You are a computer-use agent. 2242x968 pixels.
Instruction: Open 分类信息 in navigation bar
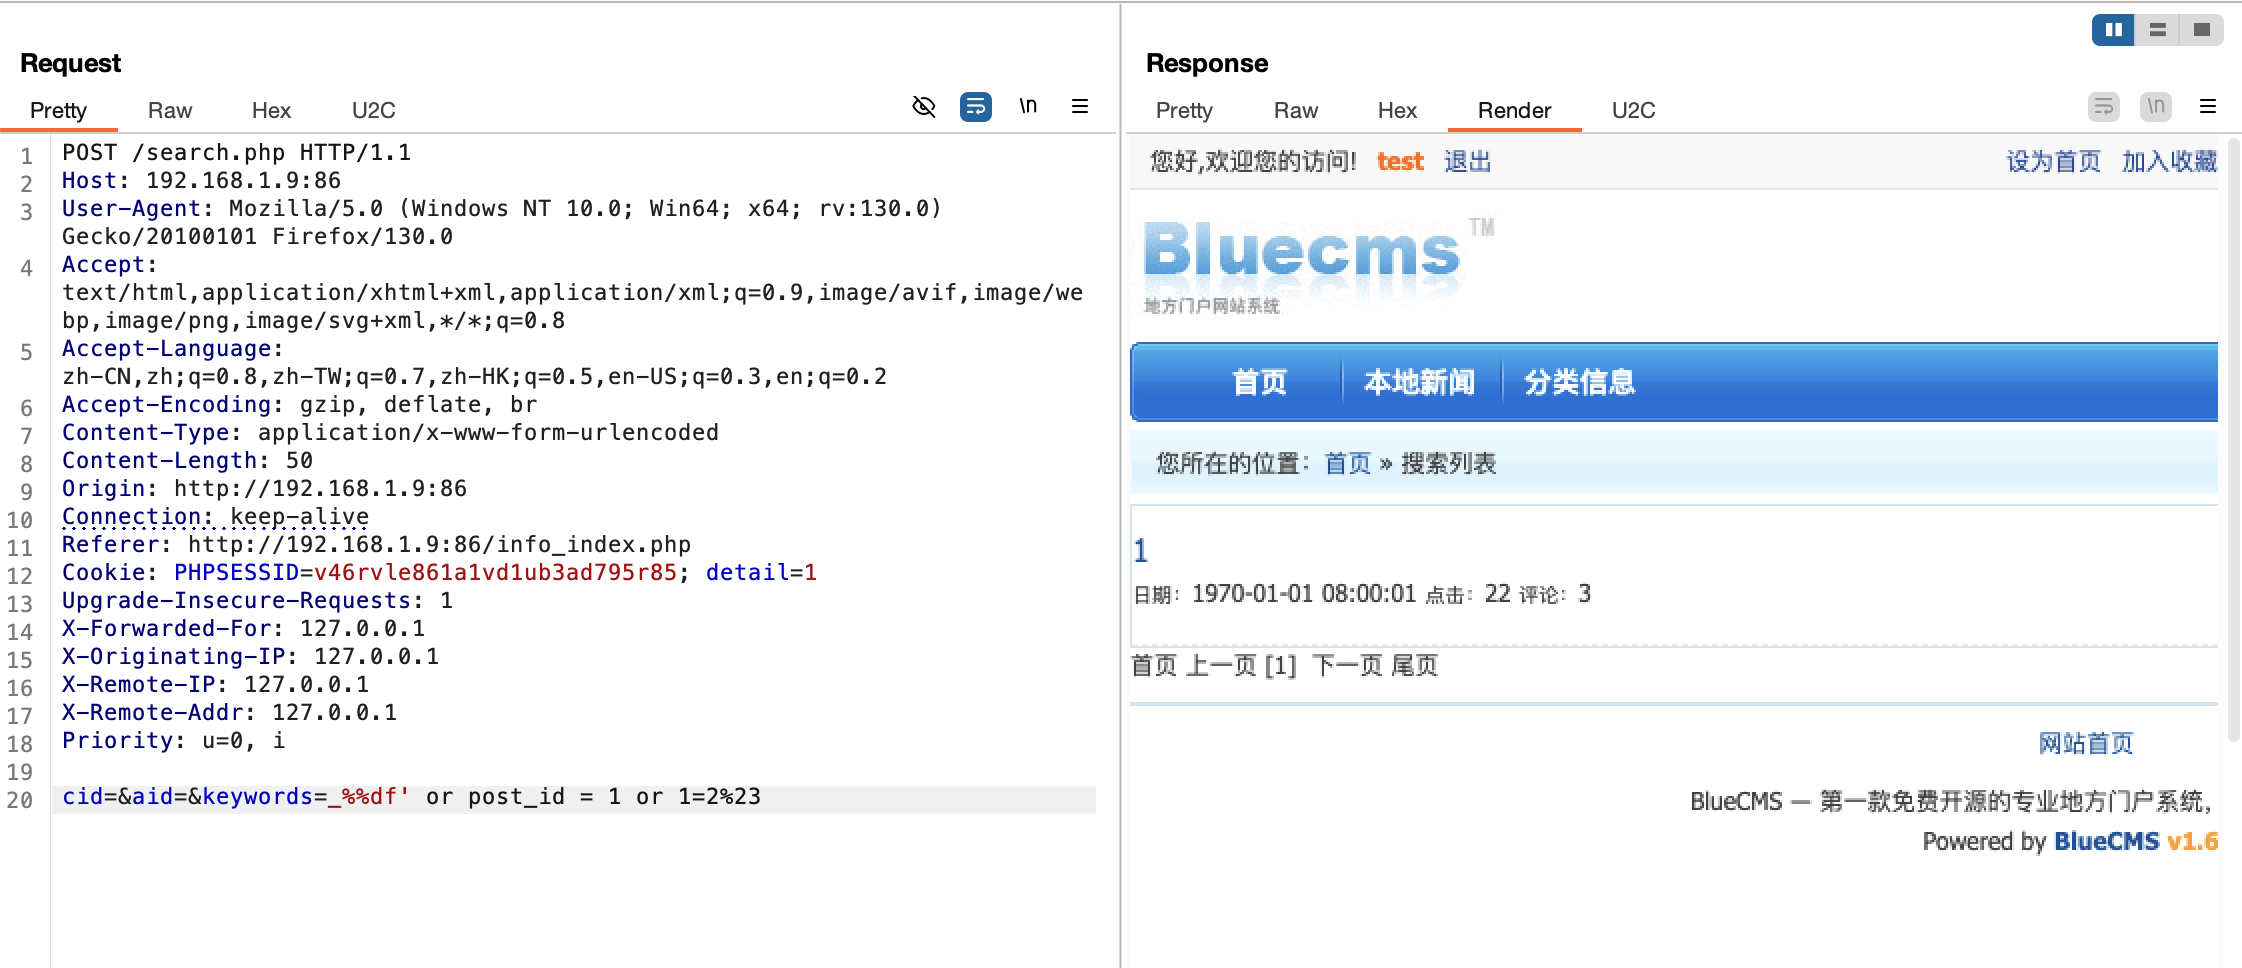coord(1580,382)
